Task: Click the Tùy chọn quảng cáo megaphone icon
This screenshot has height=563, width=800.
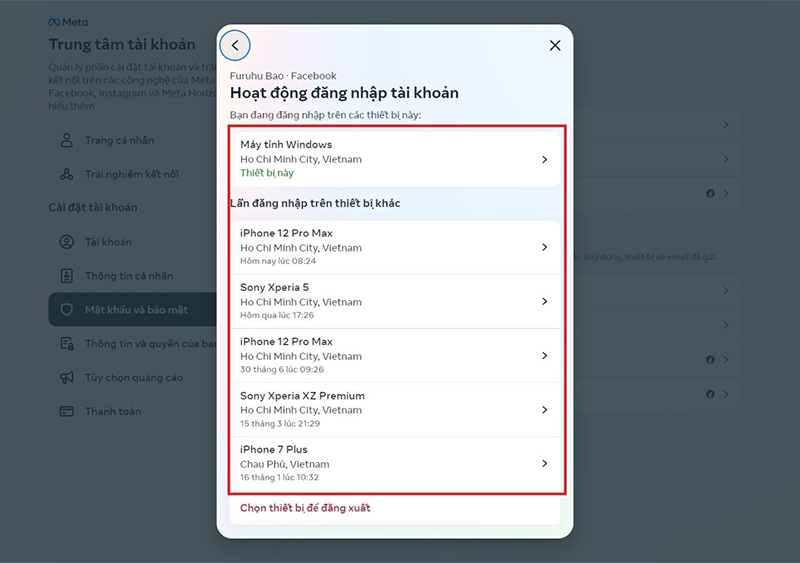Action: click(67, 378)
